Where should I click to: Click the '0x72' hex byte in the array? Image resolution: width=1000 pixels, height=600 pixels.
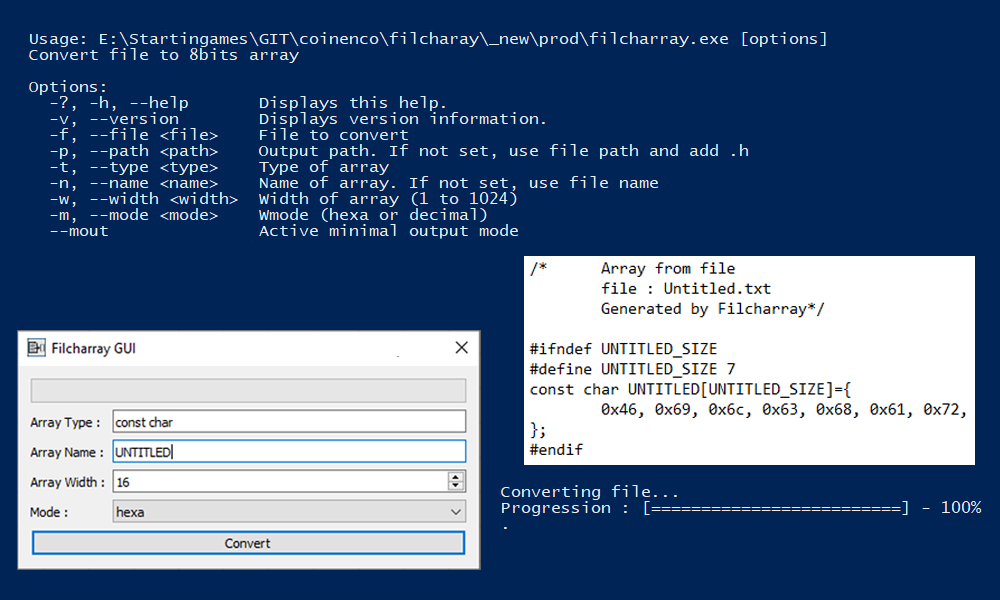tap(941, 409)
